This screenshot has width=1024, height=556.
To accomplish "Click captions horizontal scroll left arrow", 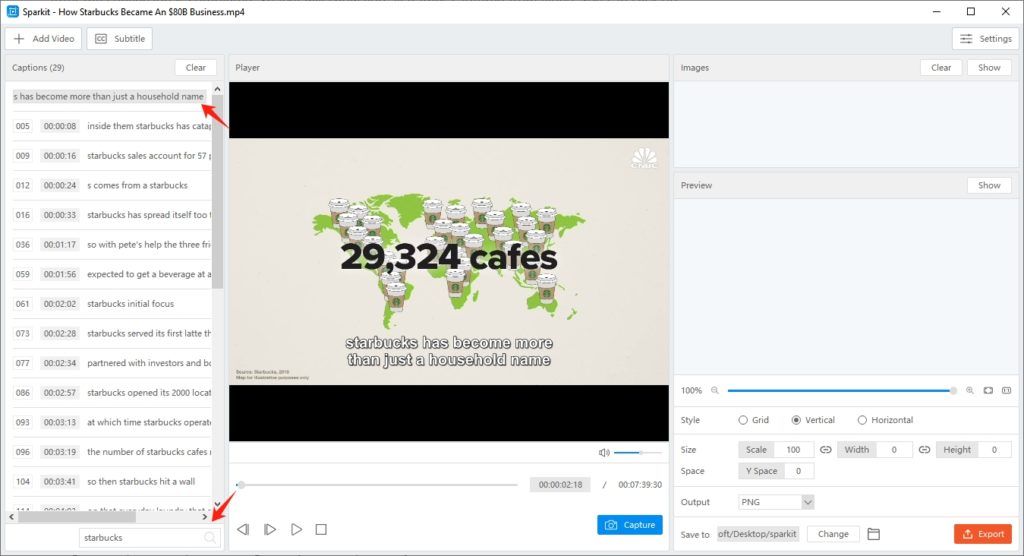I will point(11,517).
